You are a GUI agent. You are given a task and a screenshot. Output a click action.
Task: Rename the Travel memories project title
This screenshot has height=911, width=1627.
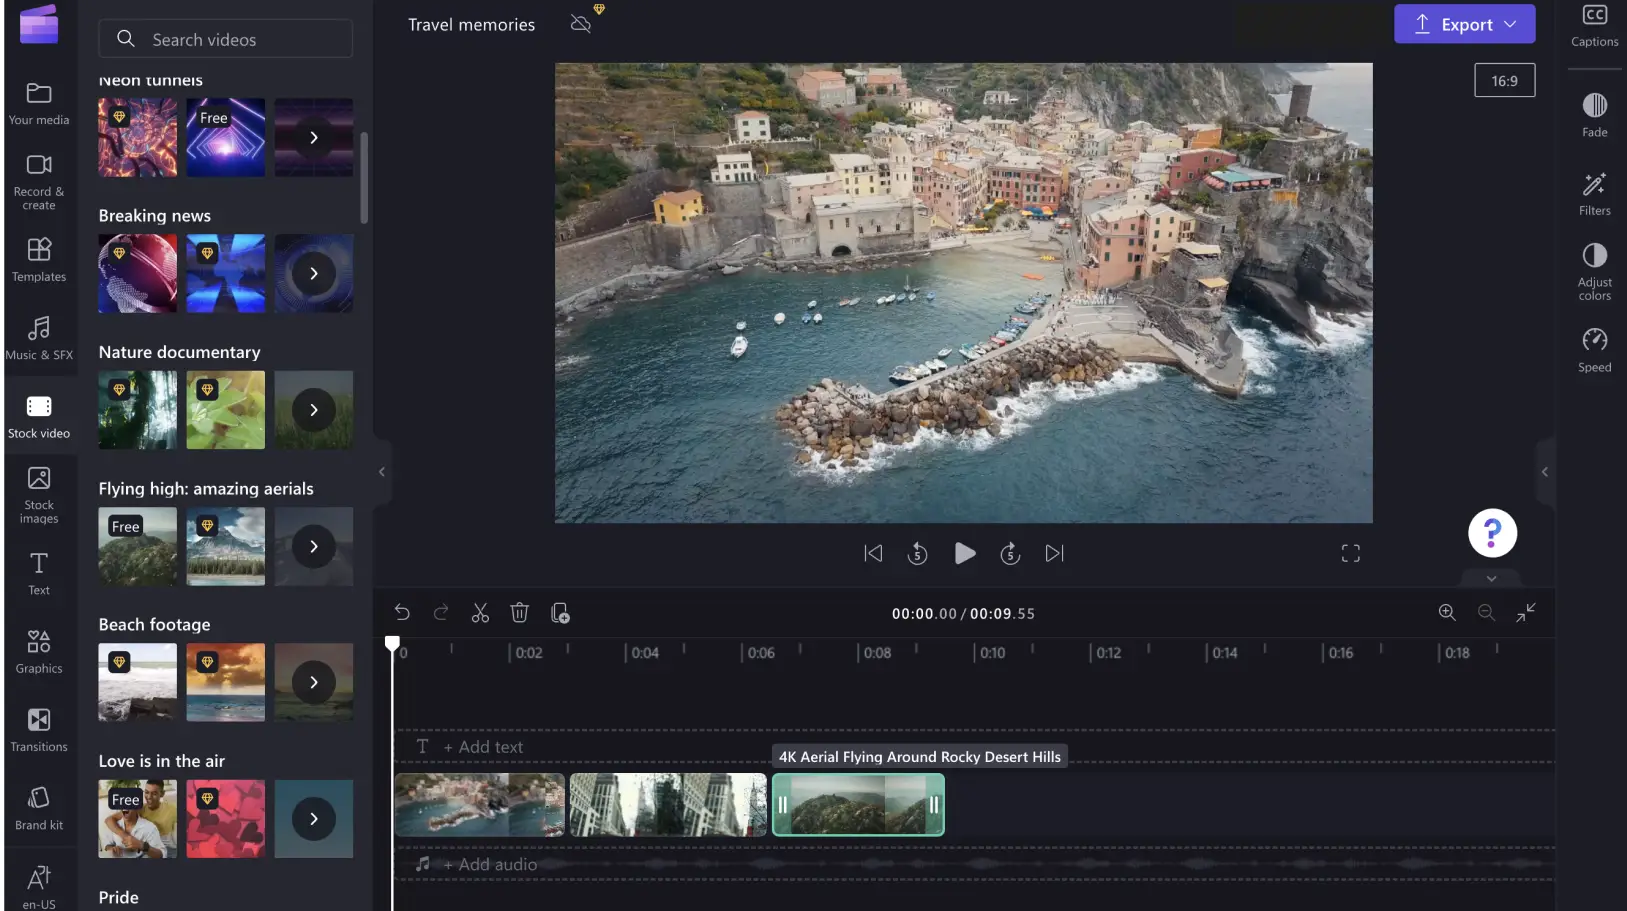[471, 25]
